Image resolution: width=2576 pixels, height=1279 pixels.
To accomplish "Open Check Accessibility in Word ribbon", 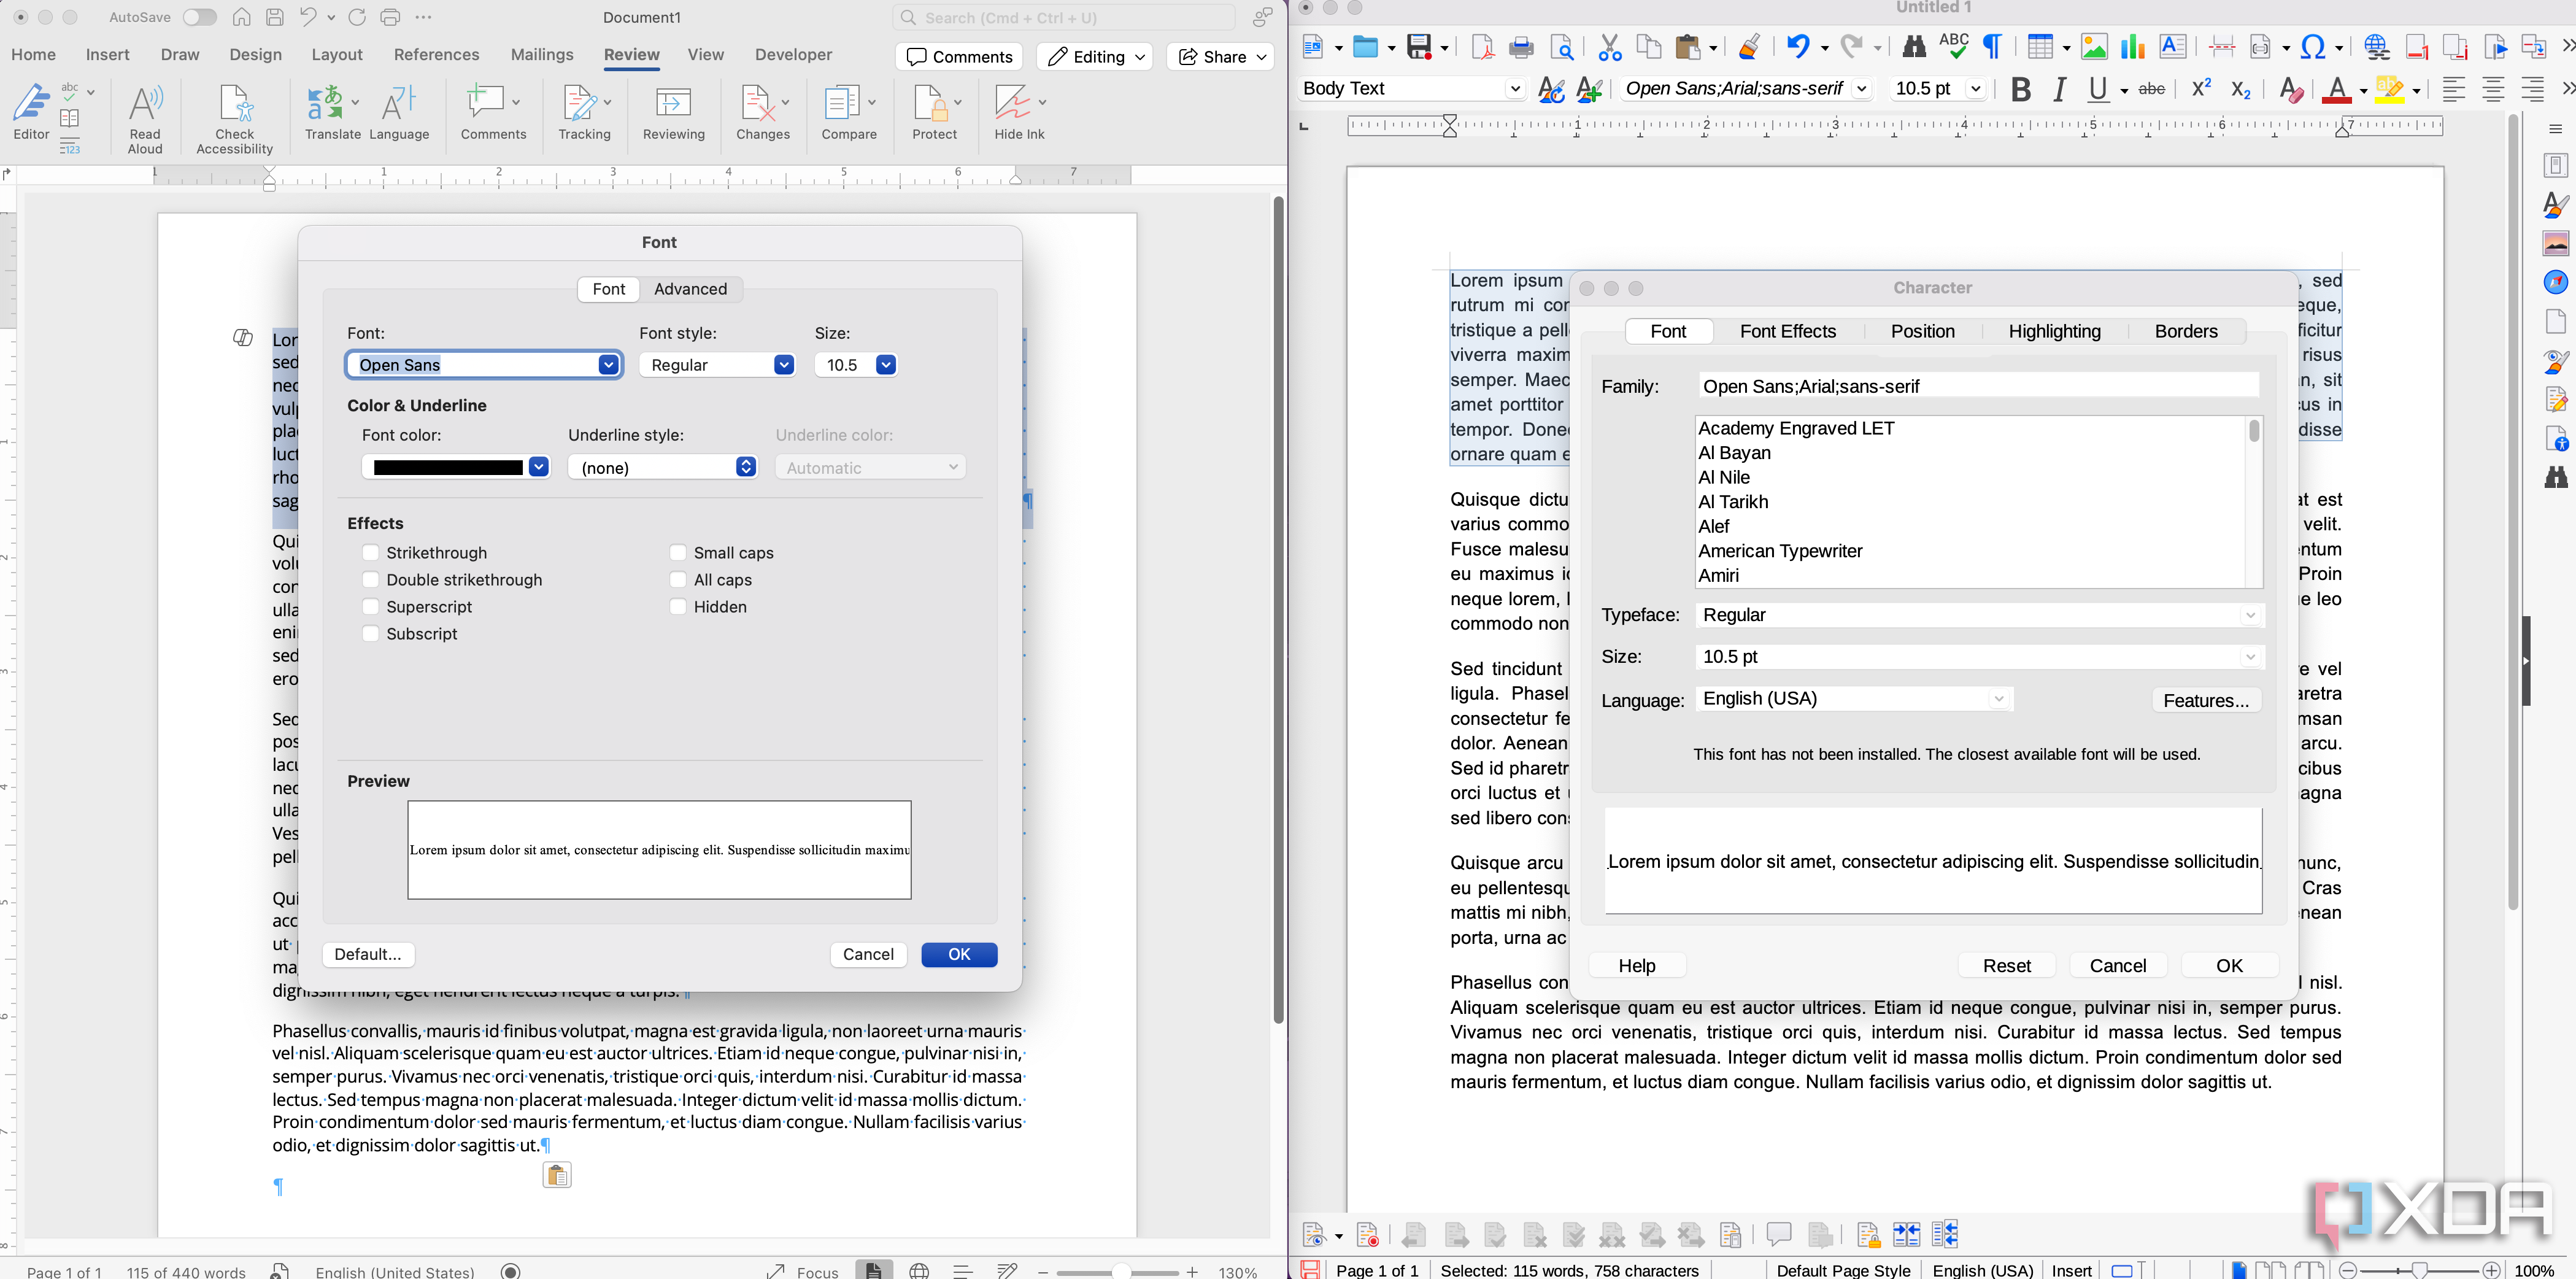I will point(235,118).
